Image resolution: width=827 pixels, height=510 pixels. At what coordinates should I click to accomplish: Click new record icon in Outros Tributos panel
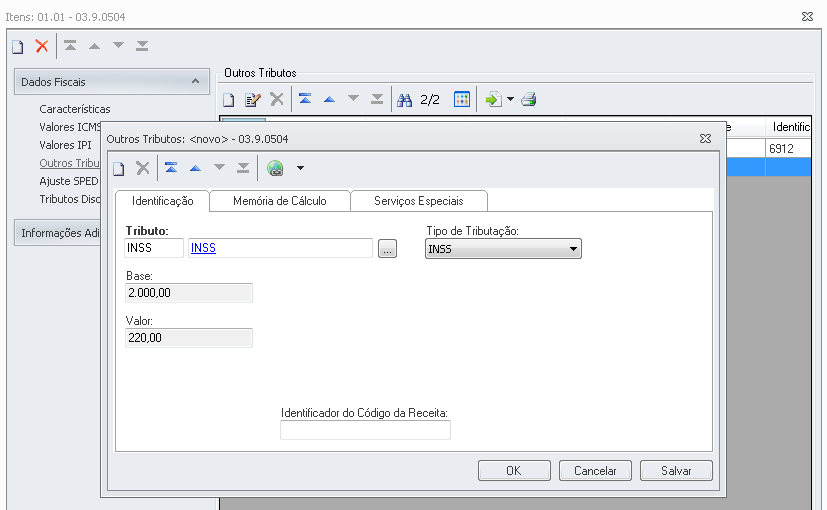tap(228, 99)
